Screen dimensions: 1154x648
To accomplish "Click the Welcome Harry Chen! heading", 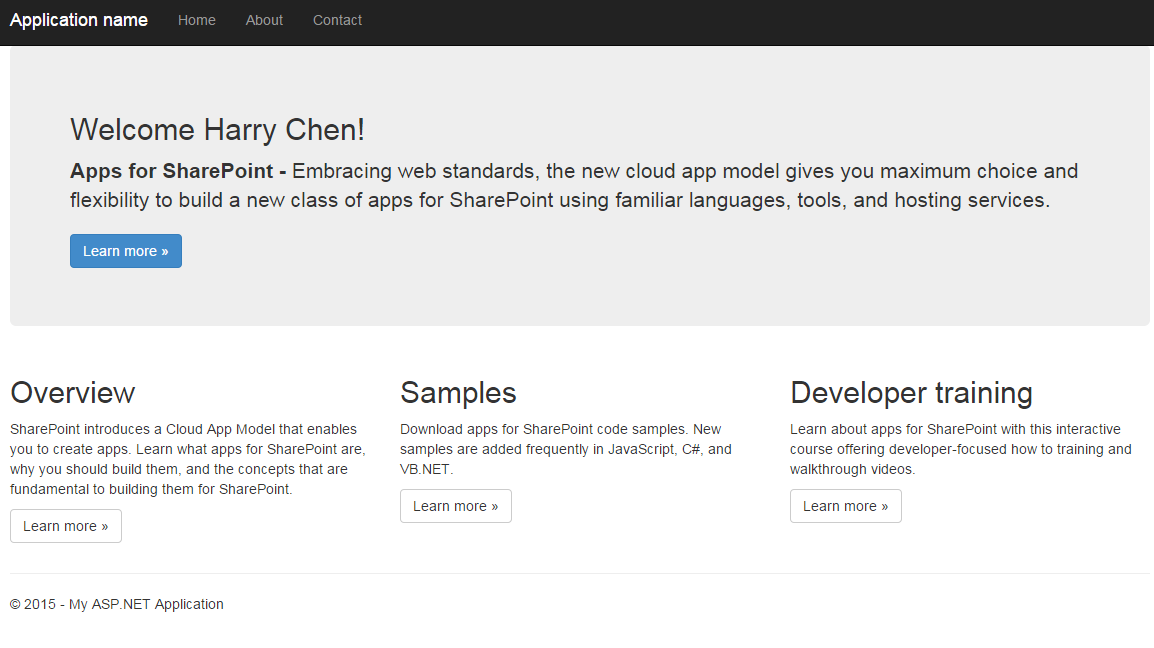I will [217, 130].
